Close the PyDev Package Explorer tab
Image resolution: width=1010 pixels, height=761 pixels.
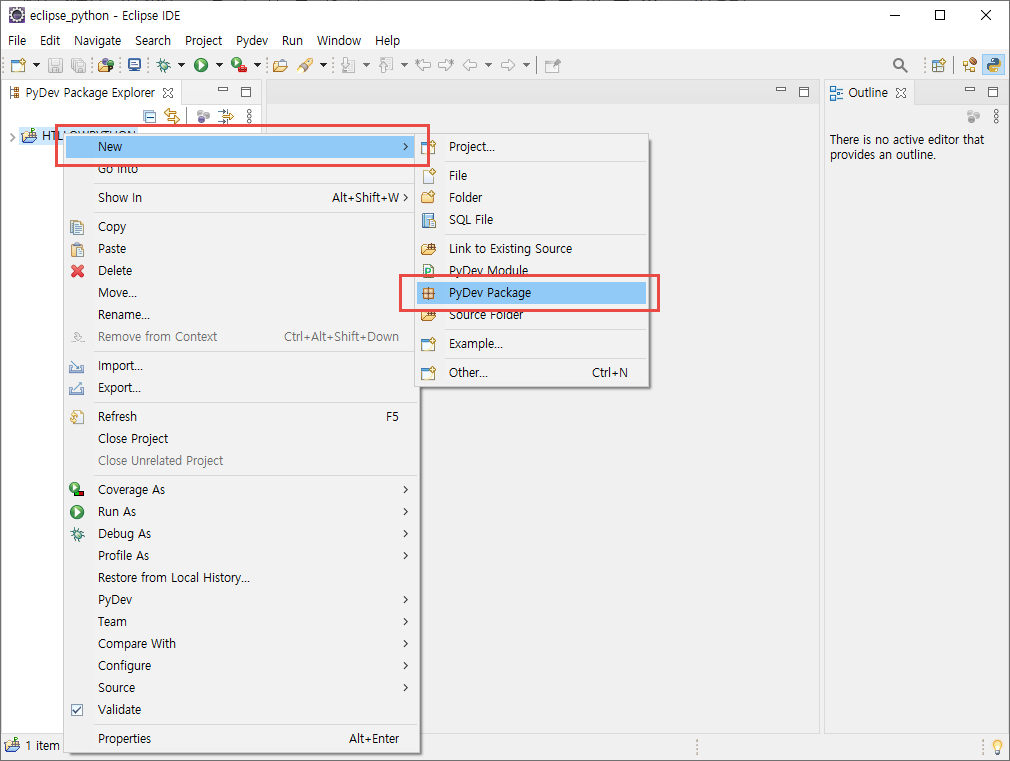(168, 93)
